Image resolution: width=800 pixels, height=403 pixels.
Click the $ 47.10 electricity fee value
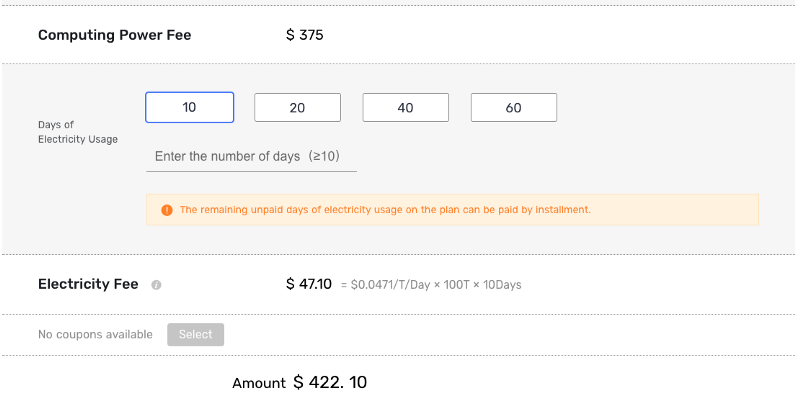tap(309, 284)
